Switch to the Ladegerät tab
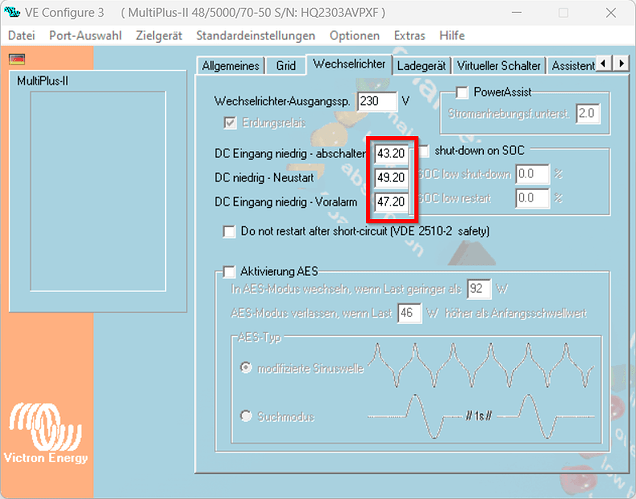The width and height of the screenshot is (636, 499). pyautogui.click(x=421, y=66)
